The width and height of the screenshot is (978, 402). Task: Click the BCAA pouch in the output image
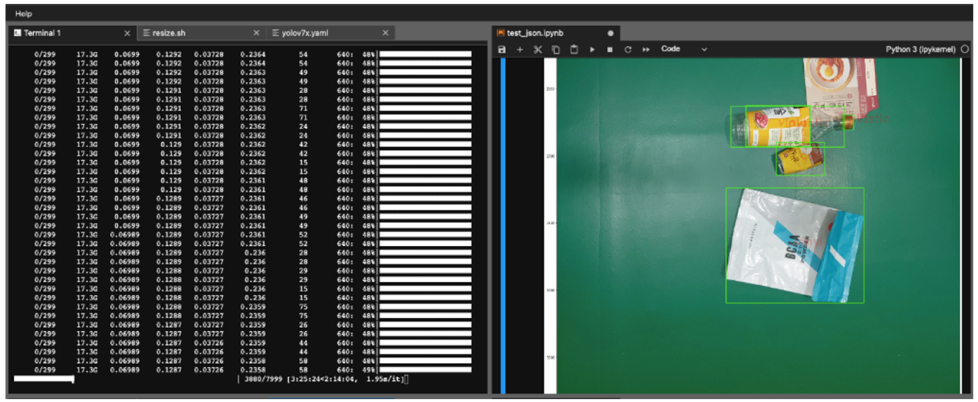pyautogui.click(x=795, y=246)
